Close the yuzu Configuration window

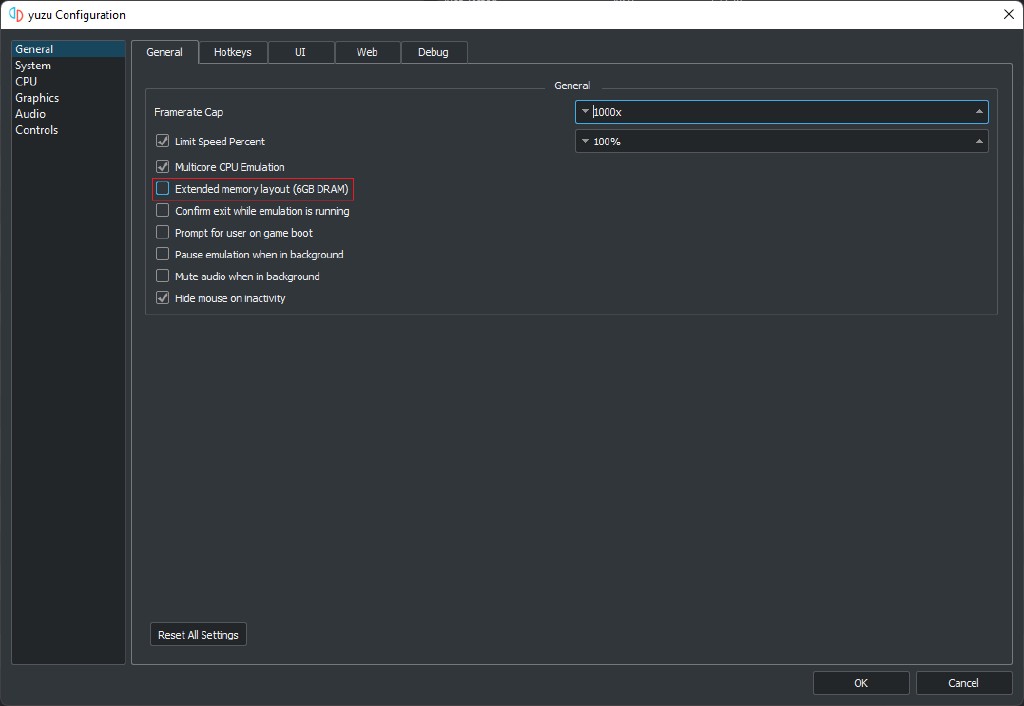(x=1008, y=14)
